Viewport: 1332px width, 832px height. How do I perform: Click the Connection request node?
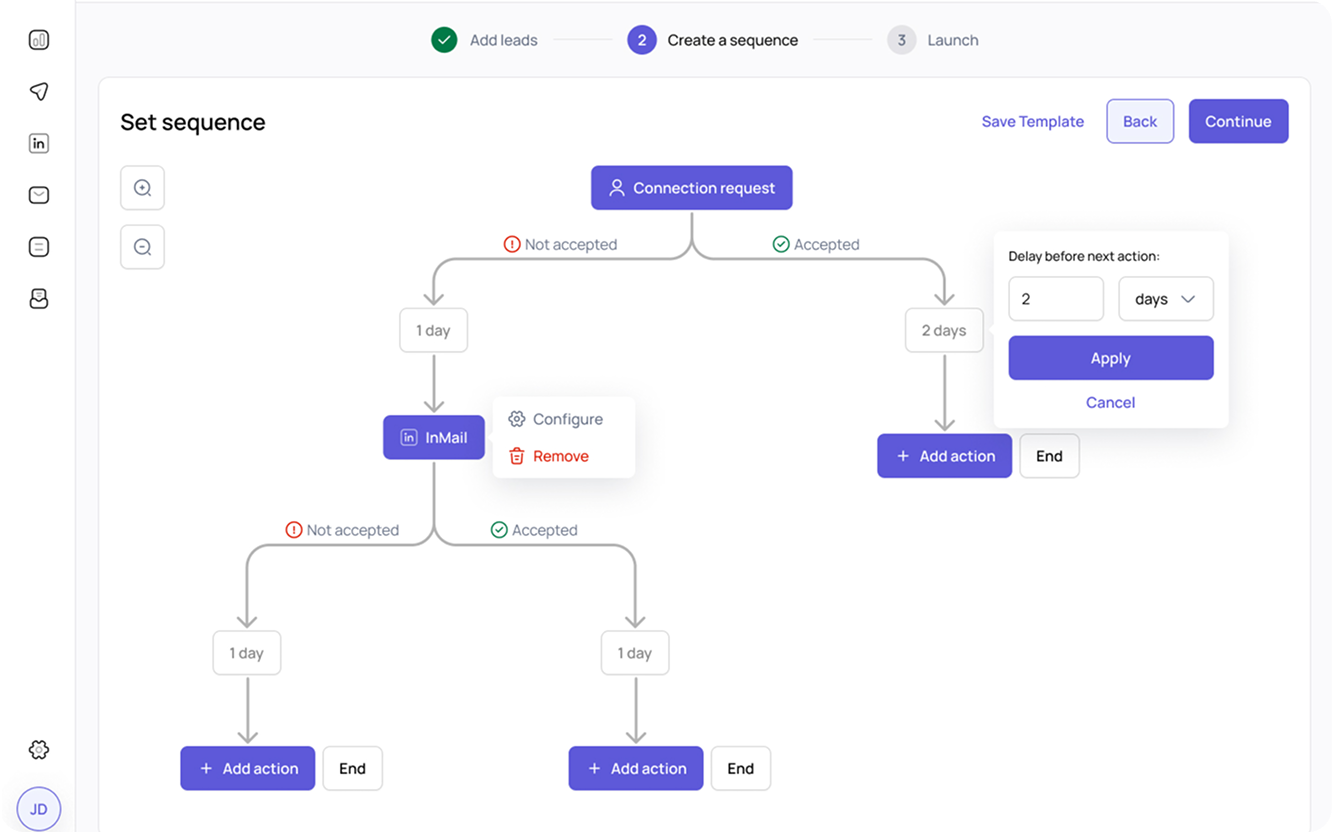pos(691,188)
